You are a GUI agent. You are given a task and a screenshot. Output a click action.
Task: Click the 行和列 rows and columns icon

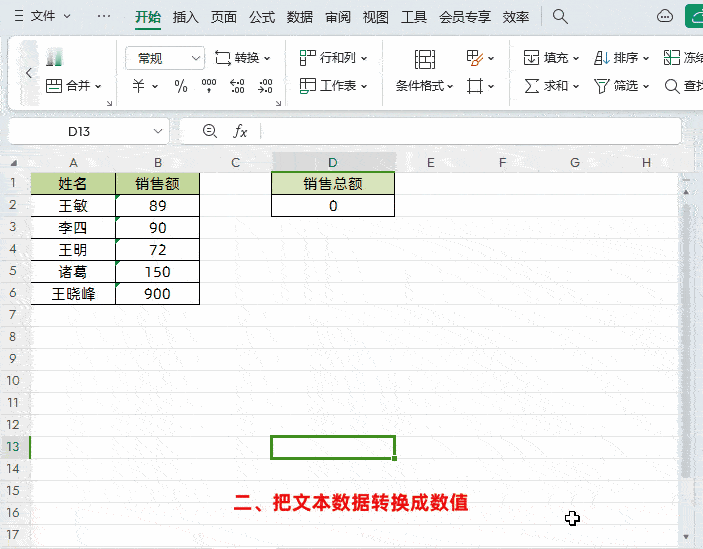pyautogui.click(x=308, y=58)
